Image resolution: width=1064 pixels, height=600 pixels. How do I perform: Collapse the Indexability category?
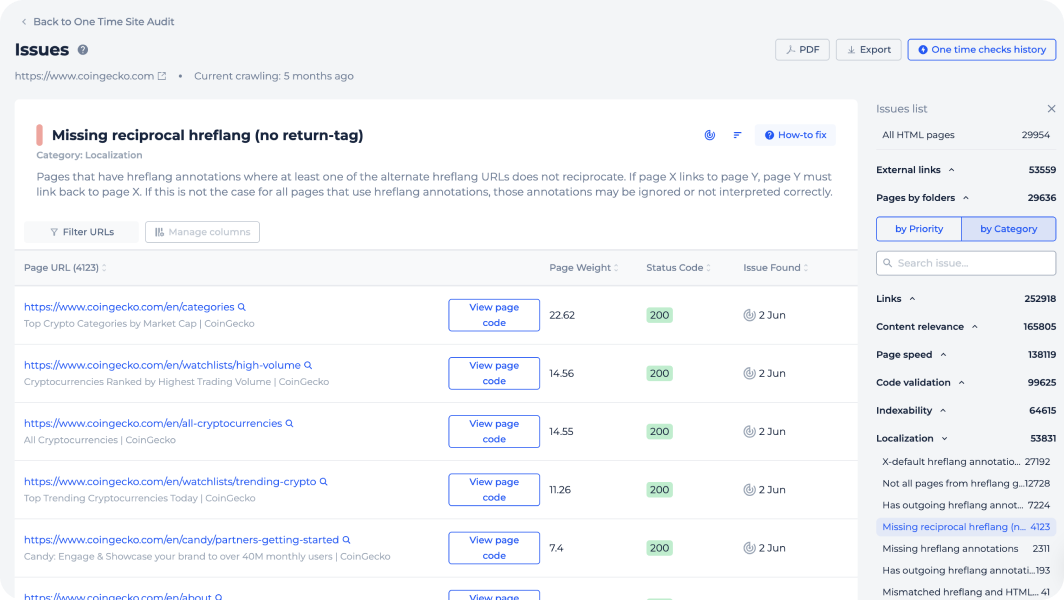point(943,411)
